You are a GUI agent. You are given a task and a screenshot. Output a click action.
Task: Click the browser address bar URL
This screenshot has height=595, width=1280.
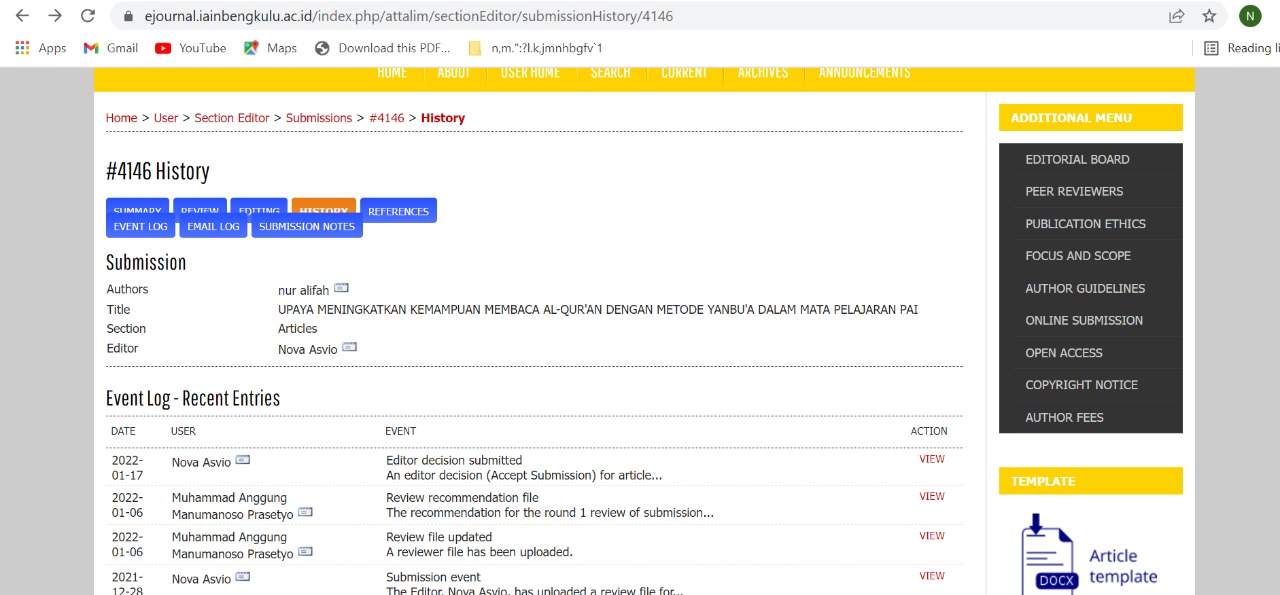(x=408, y=16)
